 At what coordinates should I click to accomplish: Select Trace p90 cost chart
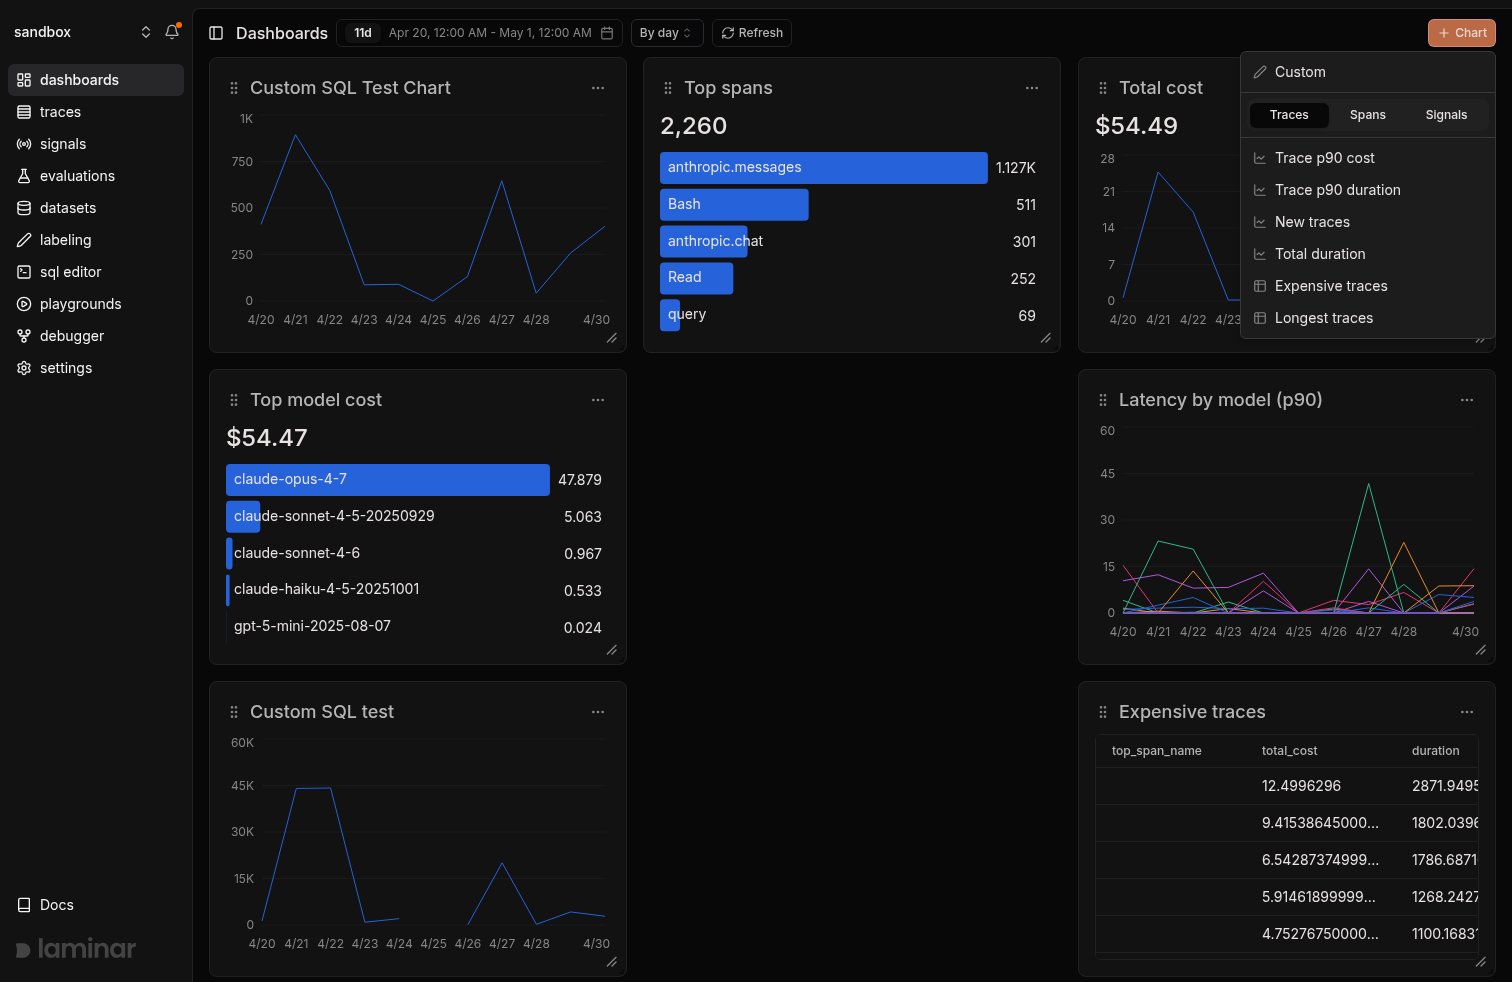[1367, 158]
